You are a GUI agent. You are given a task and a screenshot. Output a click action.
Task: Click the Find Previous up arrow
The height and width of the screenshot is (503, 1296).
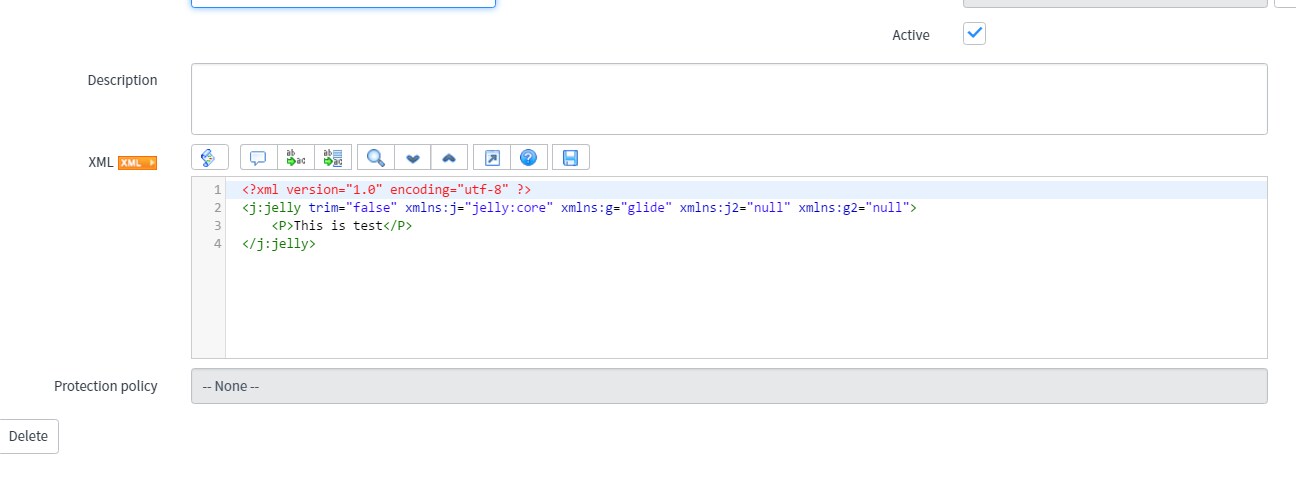pos(450,157)
